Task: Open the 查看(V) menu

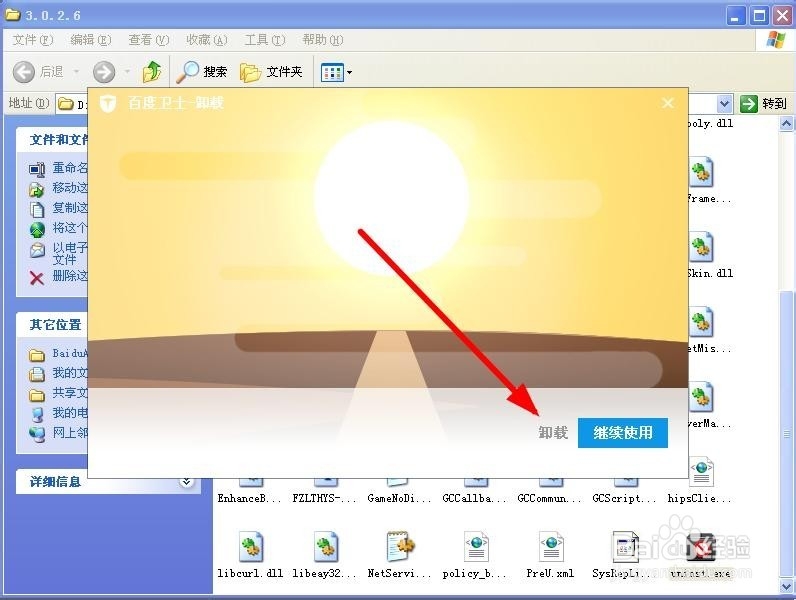Action: [148, 40]
